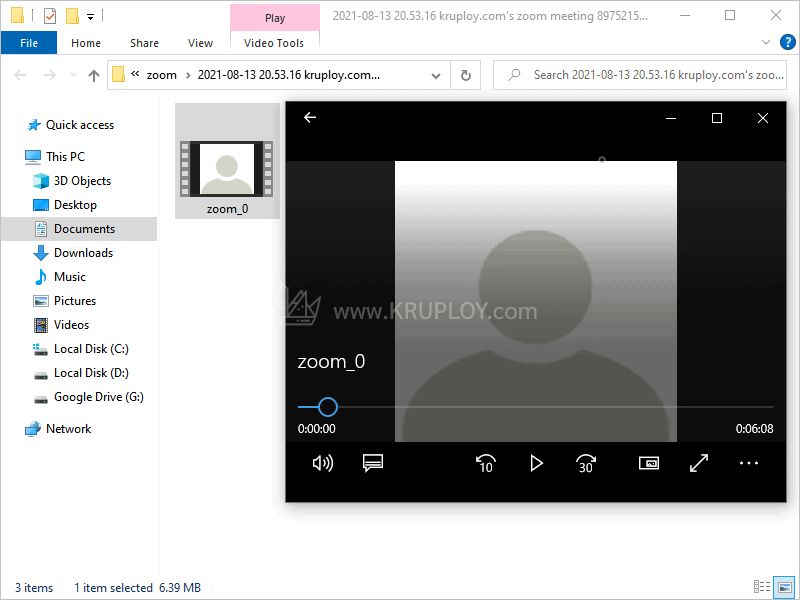Switch to the View ribbon tab
Screen dimensions: 800x600
click(200, 43)
